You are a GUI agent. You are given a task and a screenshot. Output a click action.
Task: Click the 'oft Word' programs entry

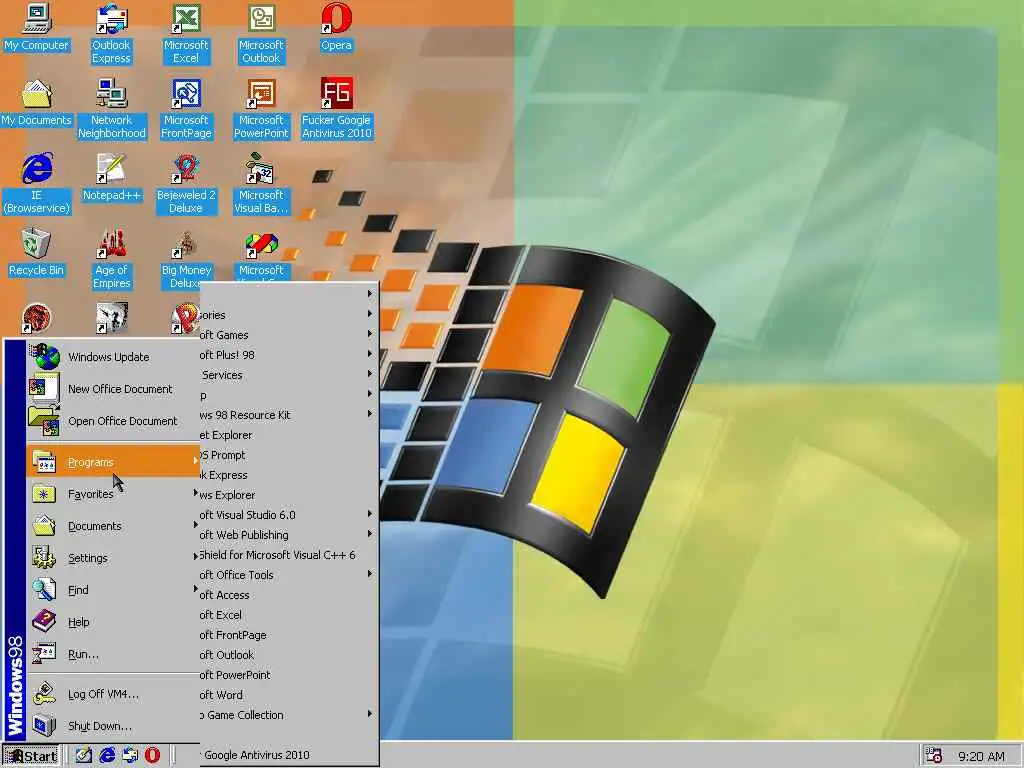pyautogui.click(x=288, y=695)
